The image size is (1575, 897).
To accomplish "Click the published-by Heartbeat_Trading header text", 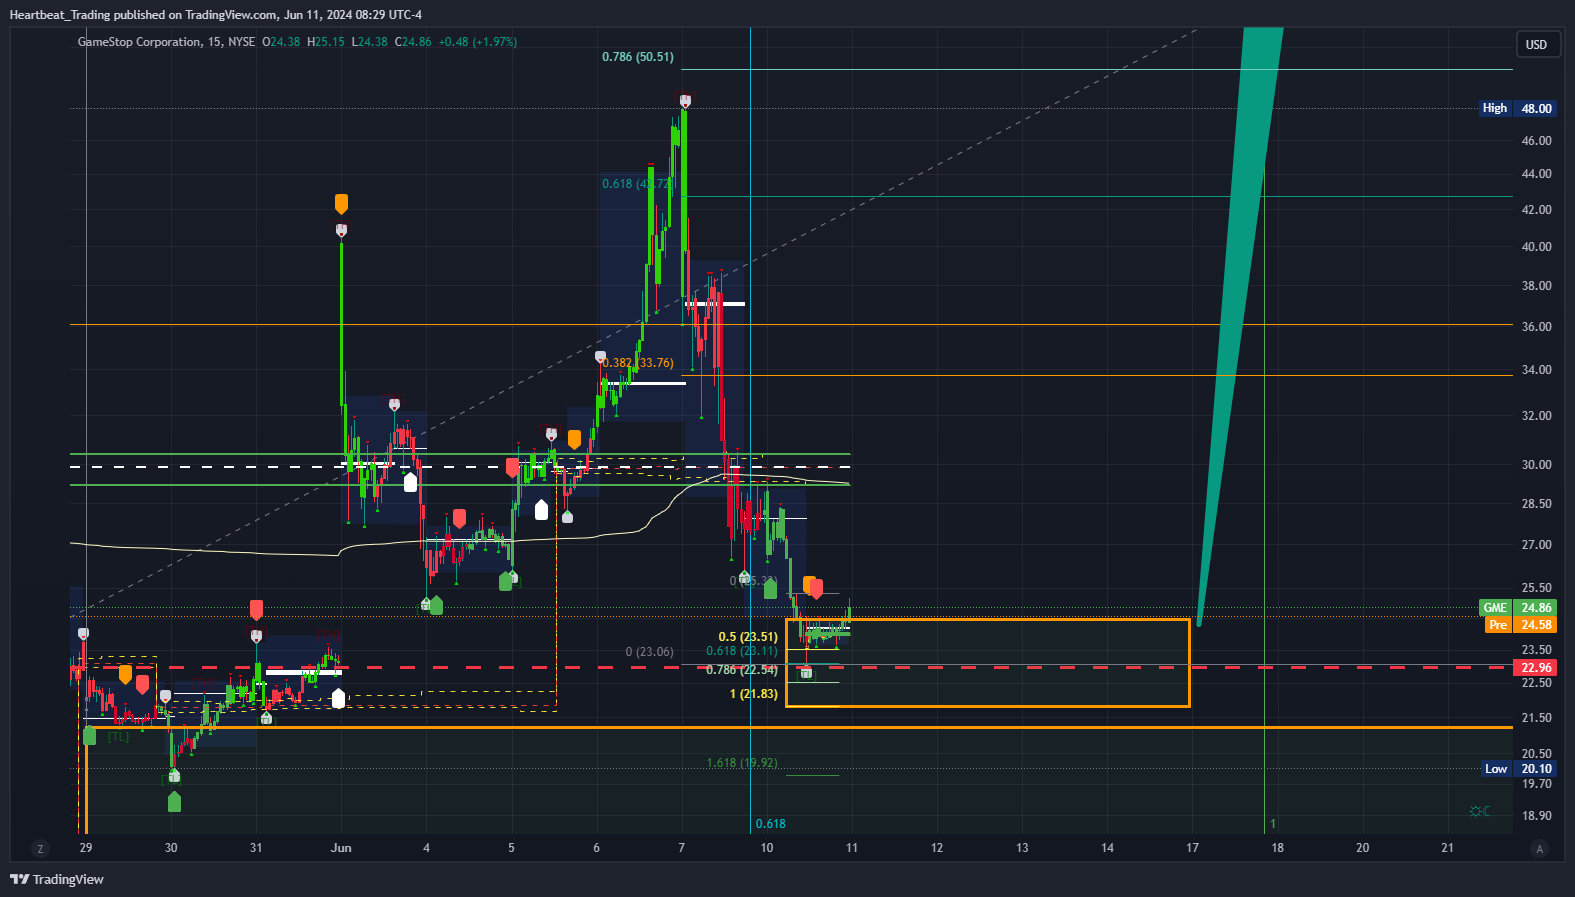I will click(x=215, y=14).
